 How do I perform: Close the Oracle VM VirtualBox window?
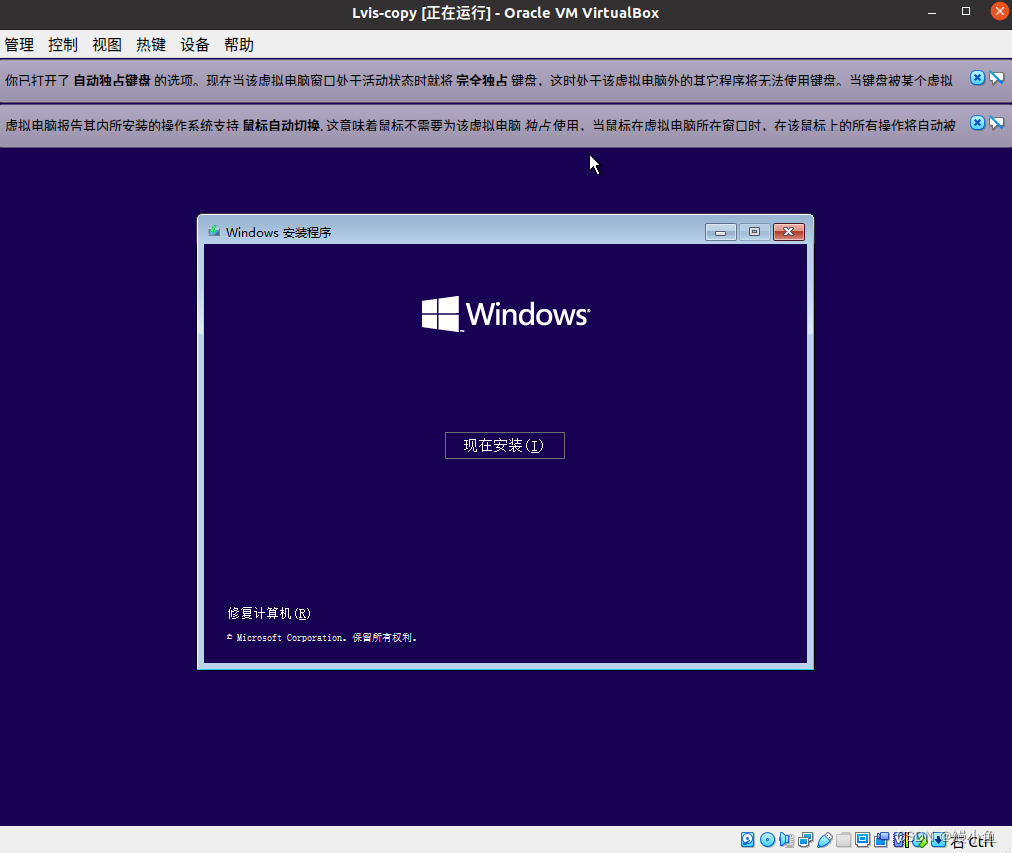pos(1000,11)
